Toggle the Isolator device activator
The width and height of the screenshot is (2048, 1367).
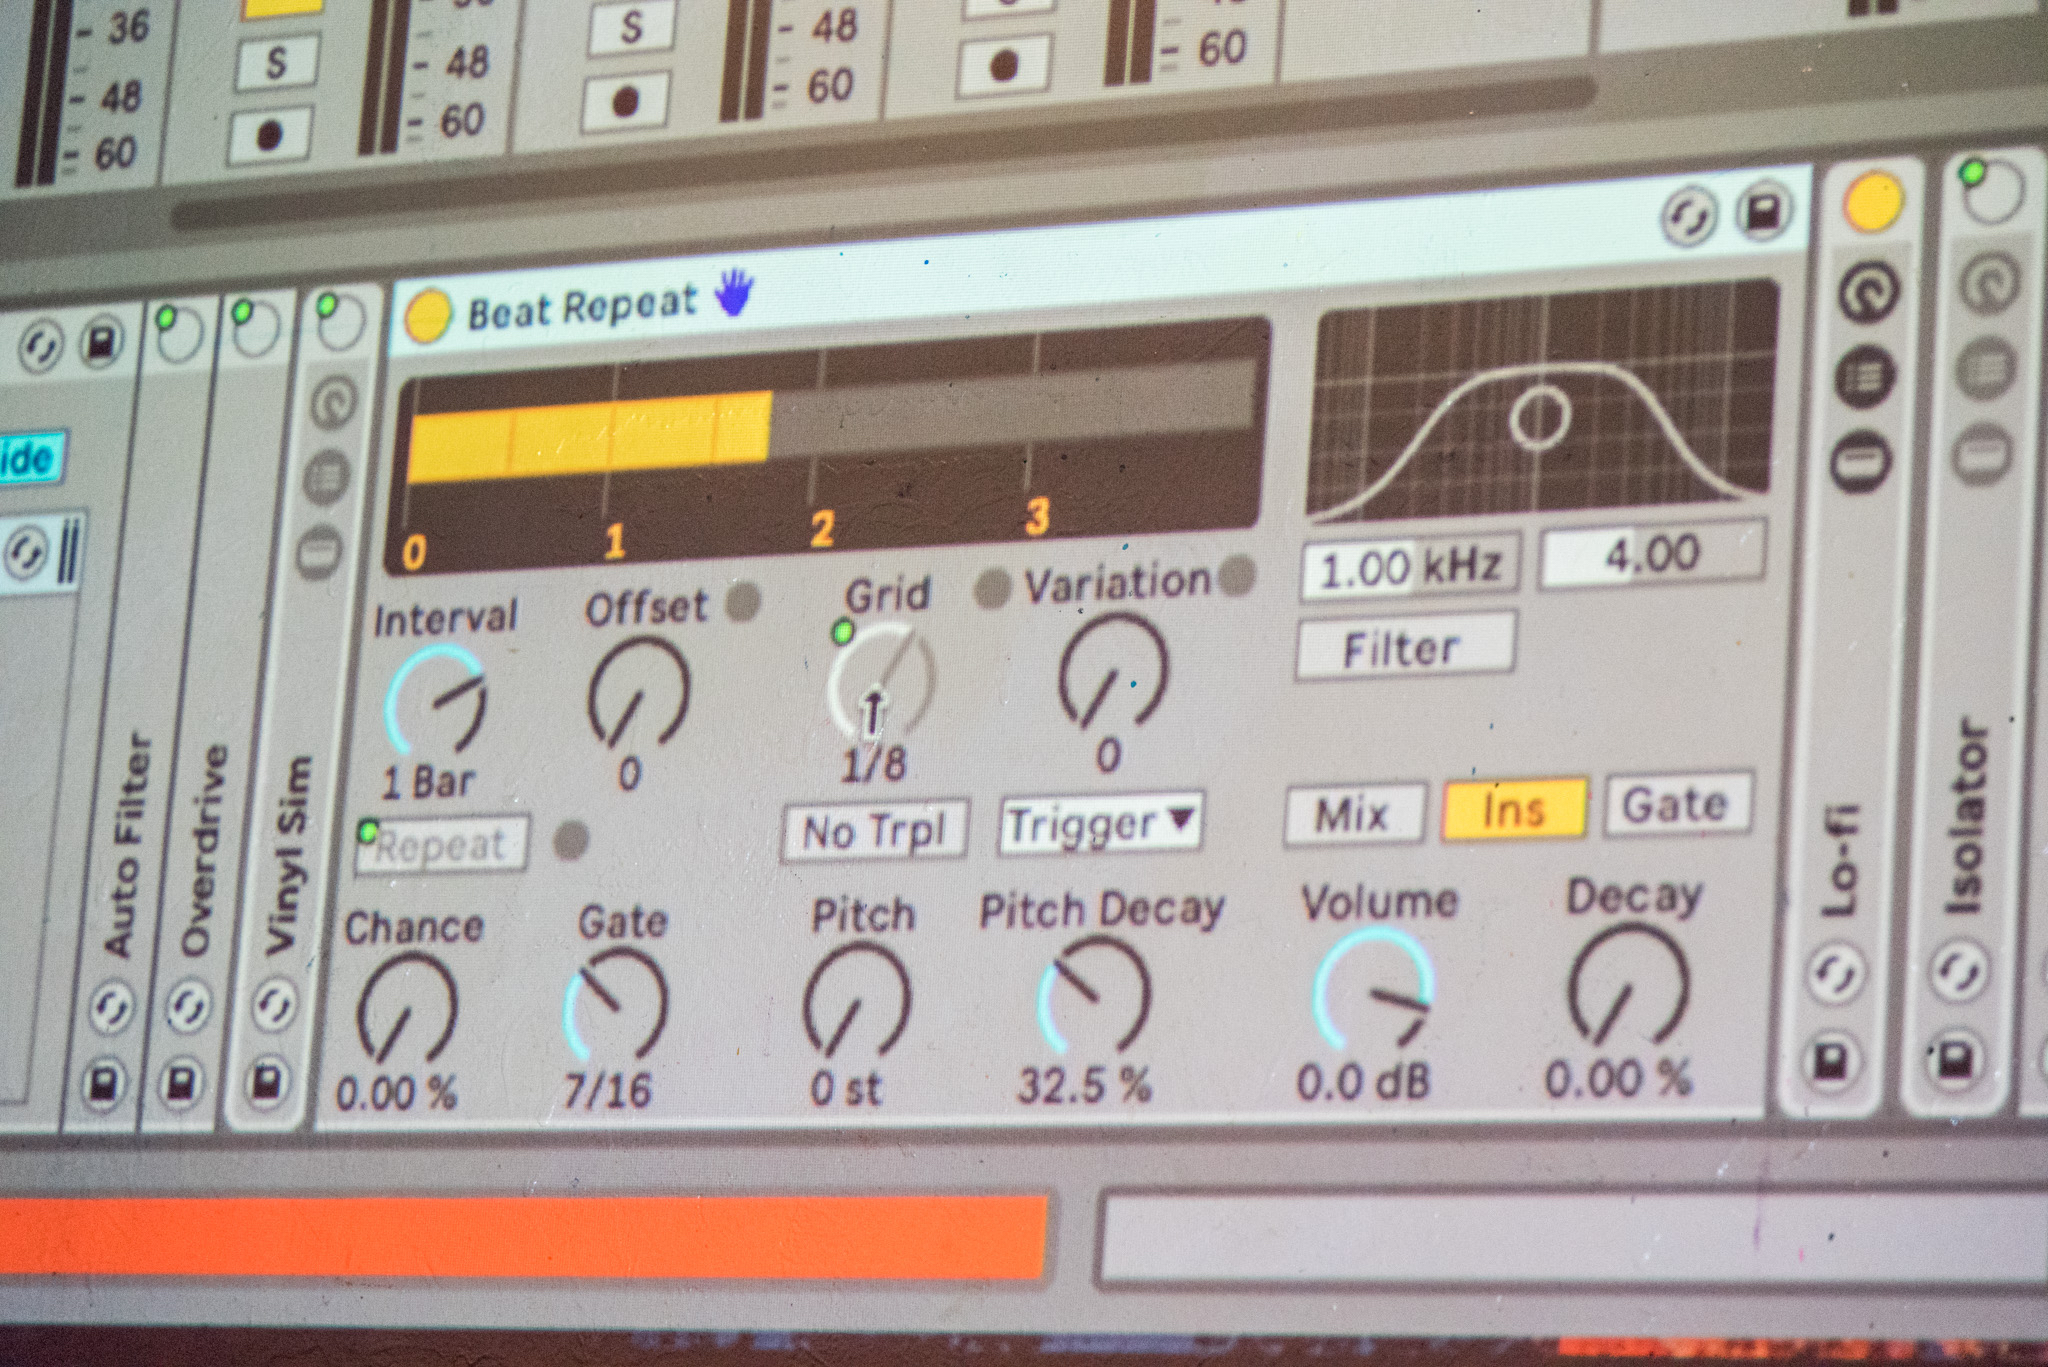tap(1991, 189)
